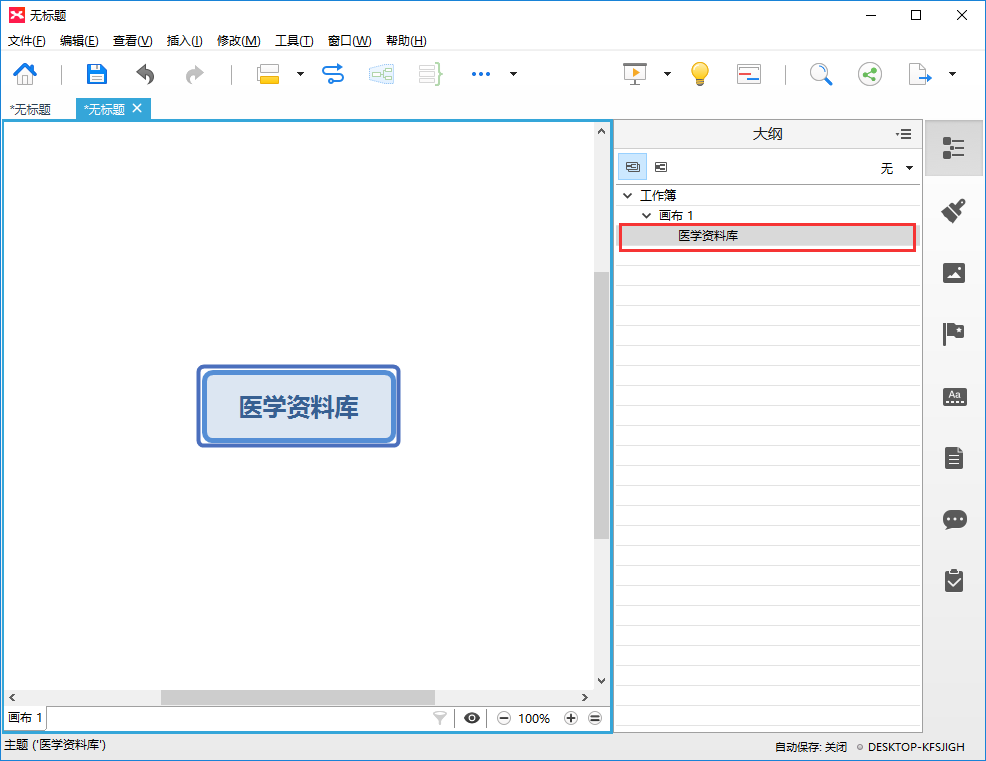Click the export document icon
The image size is (986, 761).
point(919,74)
